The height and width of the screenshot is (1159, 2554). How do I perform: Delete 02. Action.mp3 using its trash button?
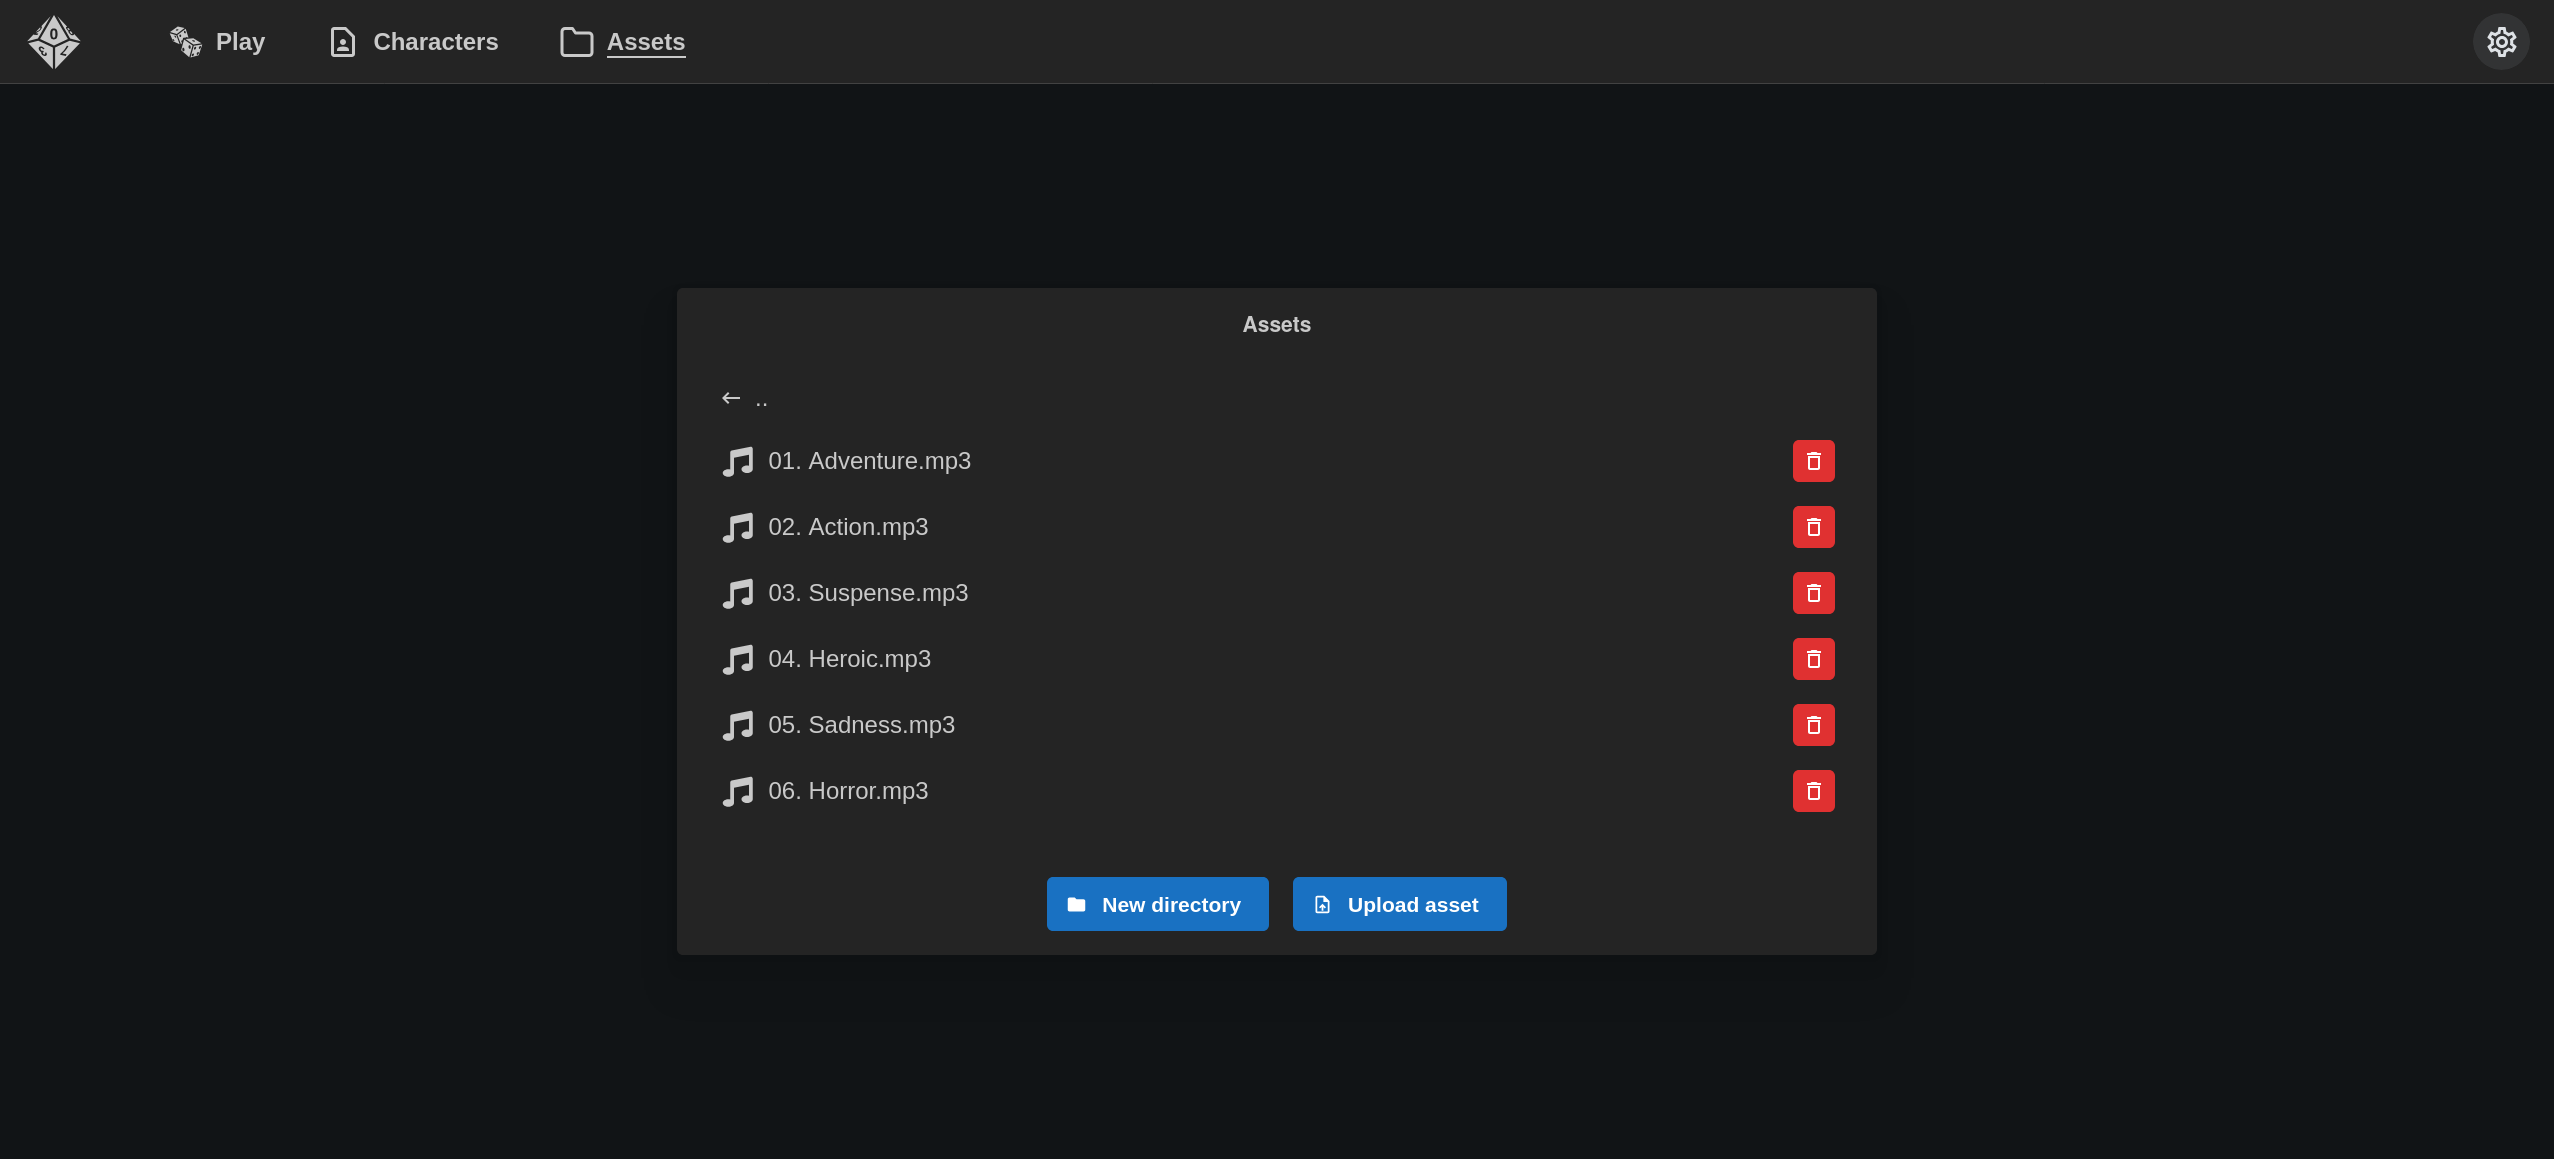1812,526
